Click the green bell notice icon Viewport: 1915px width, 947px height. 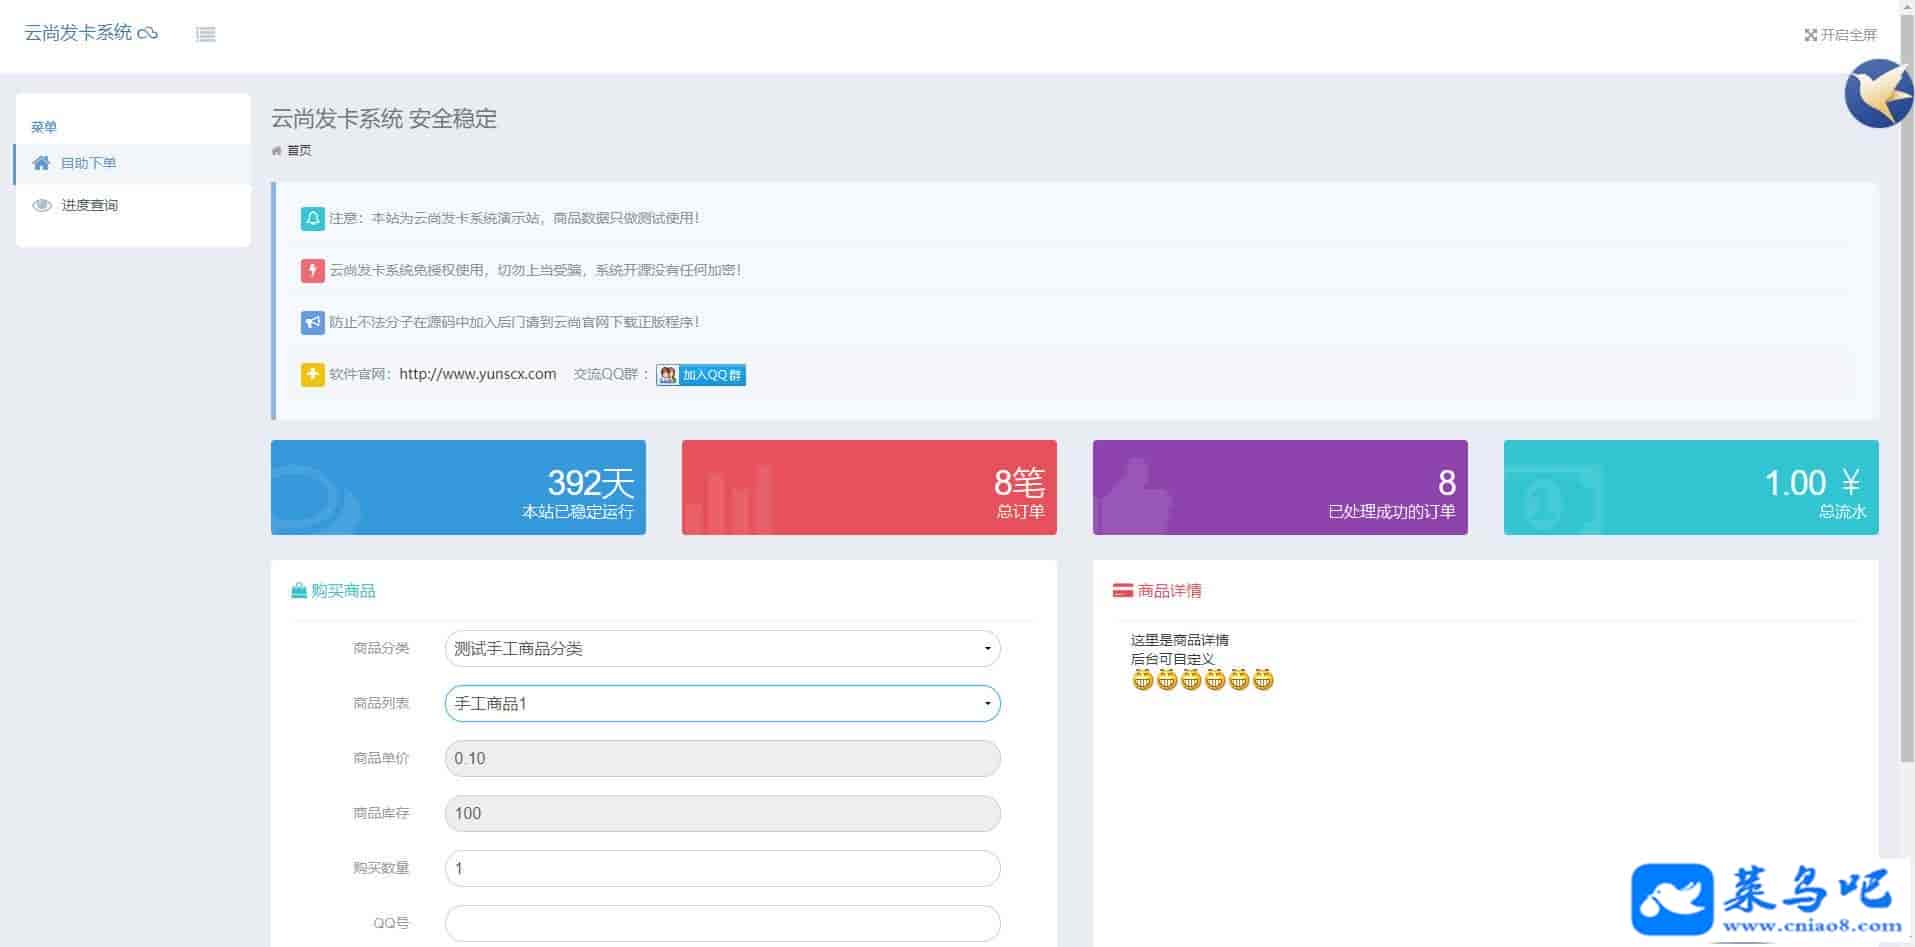(x=312, y=218)
